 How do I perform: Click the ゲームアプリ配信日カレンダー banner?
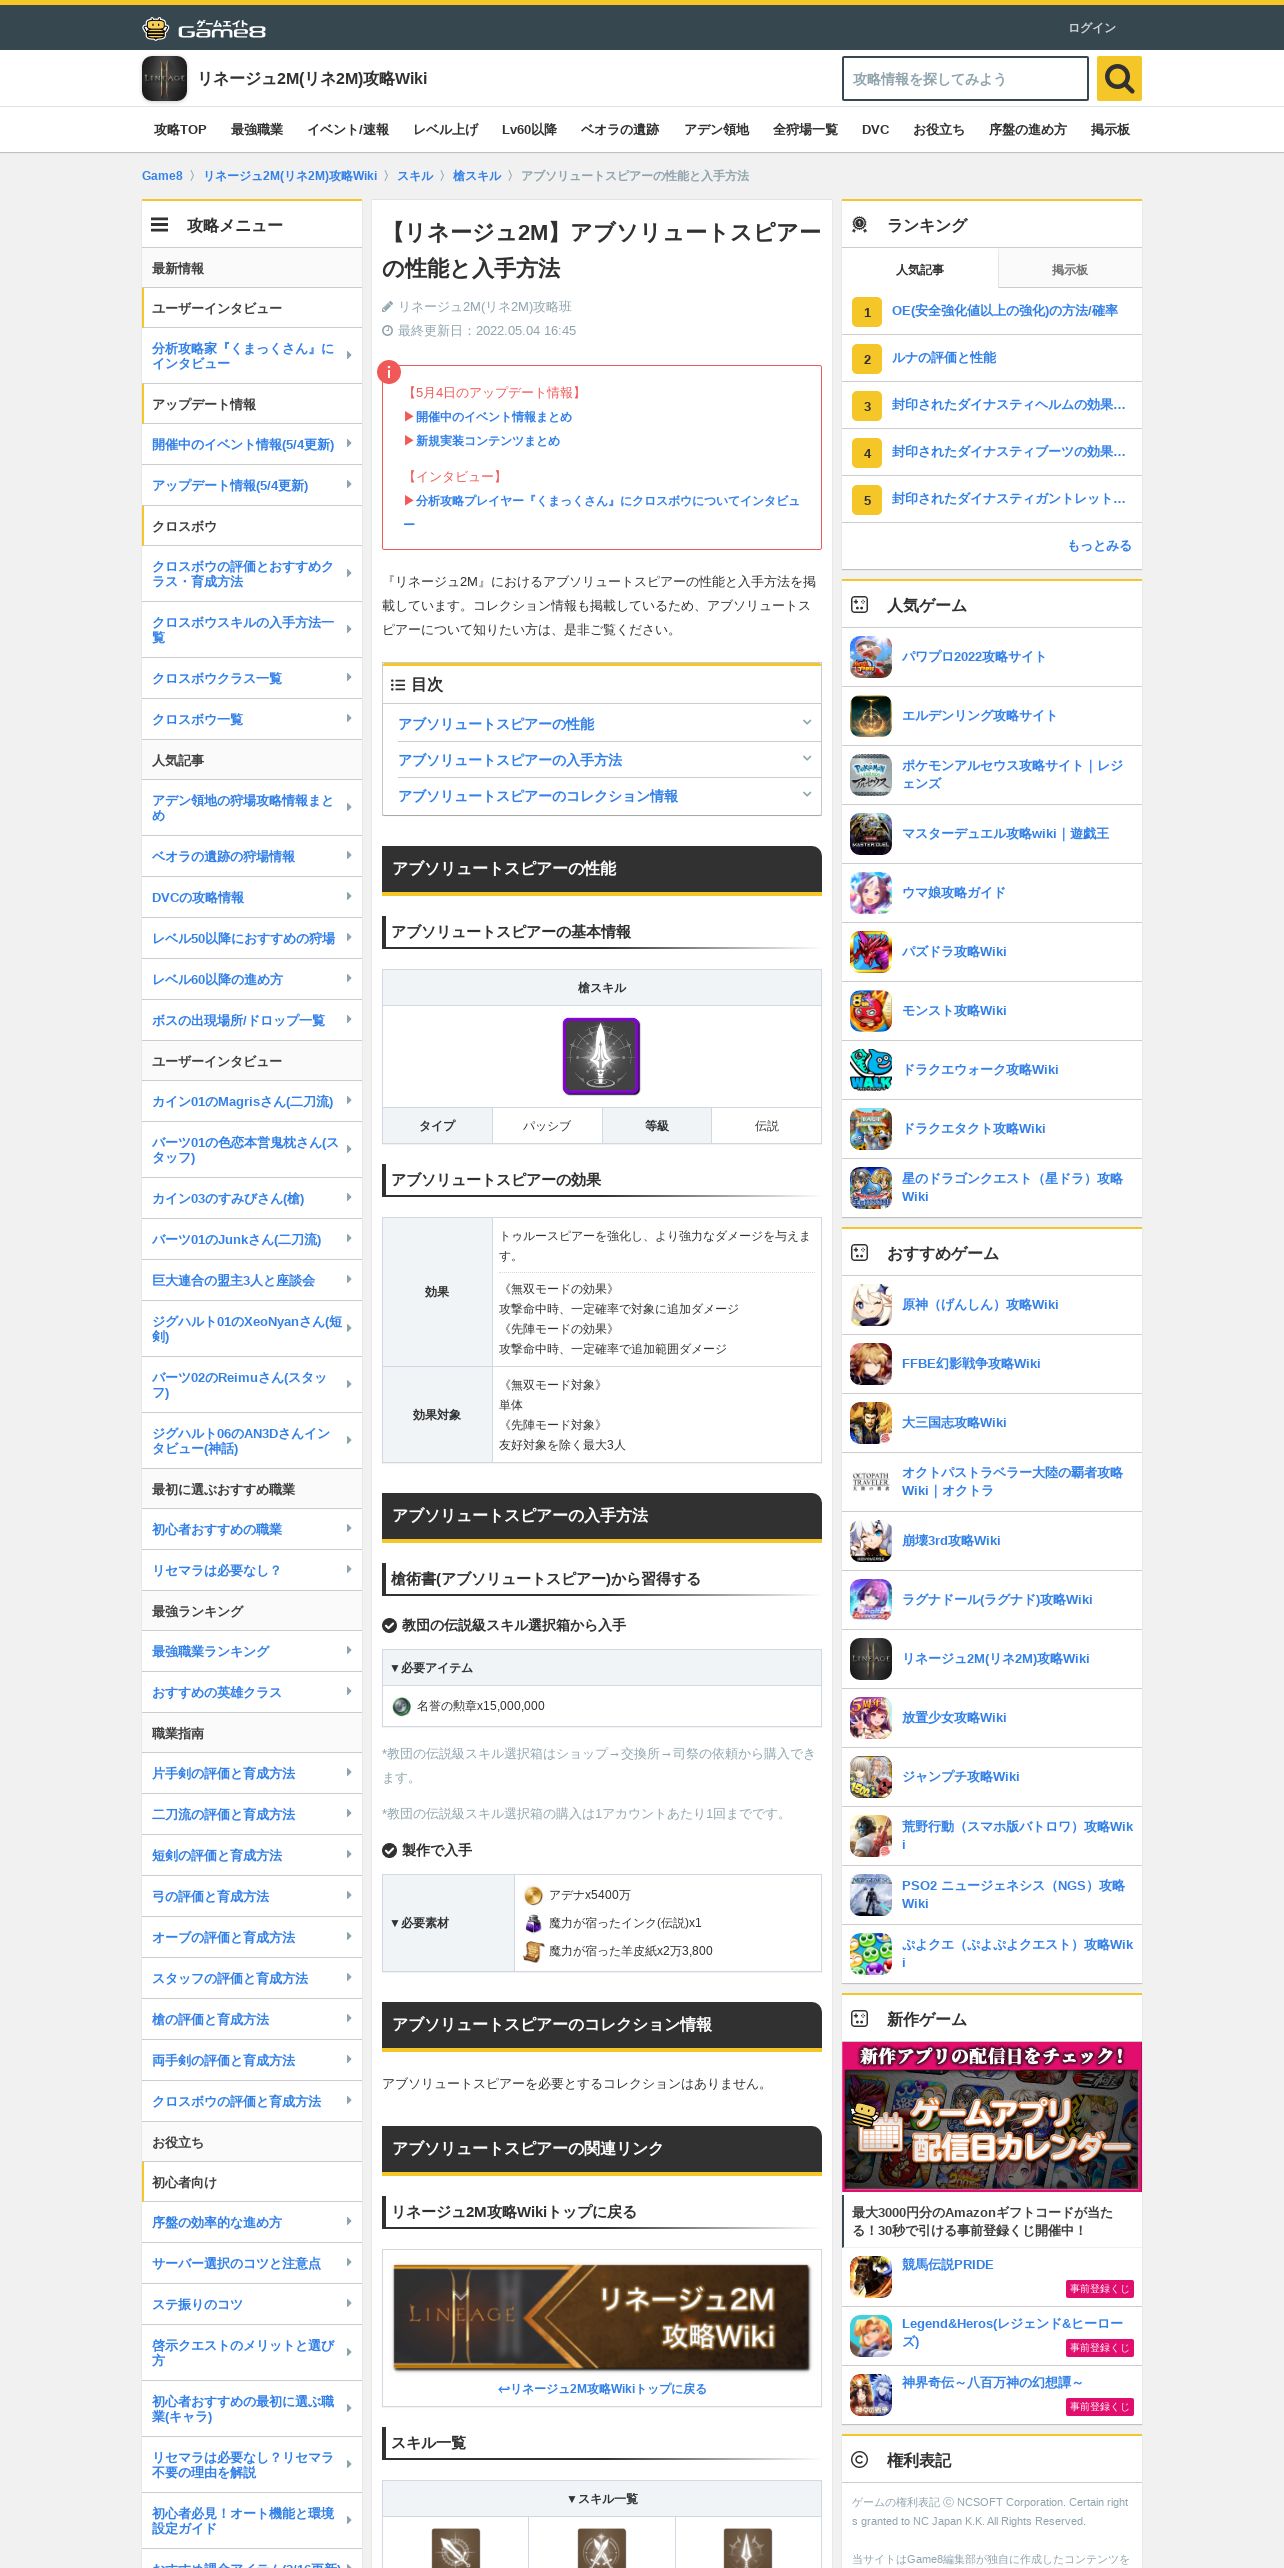pyautogui.click(x=991, y=2117)
